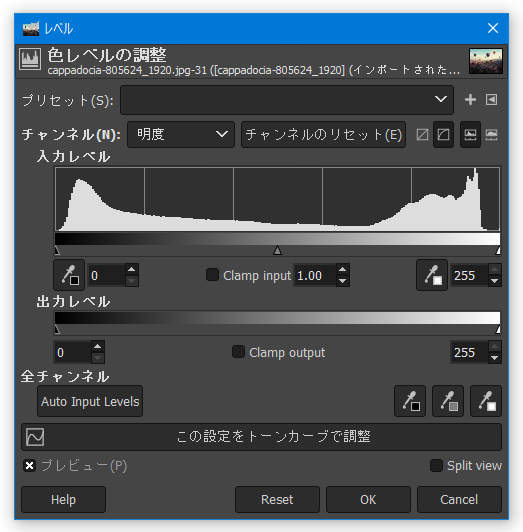
Task: Enable Clamp output checkbox
Action: [238, 352]
